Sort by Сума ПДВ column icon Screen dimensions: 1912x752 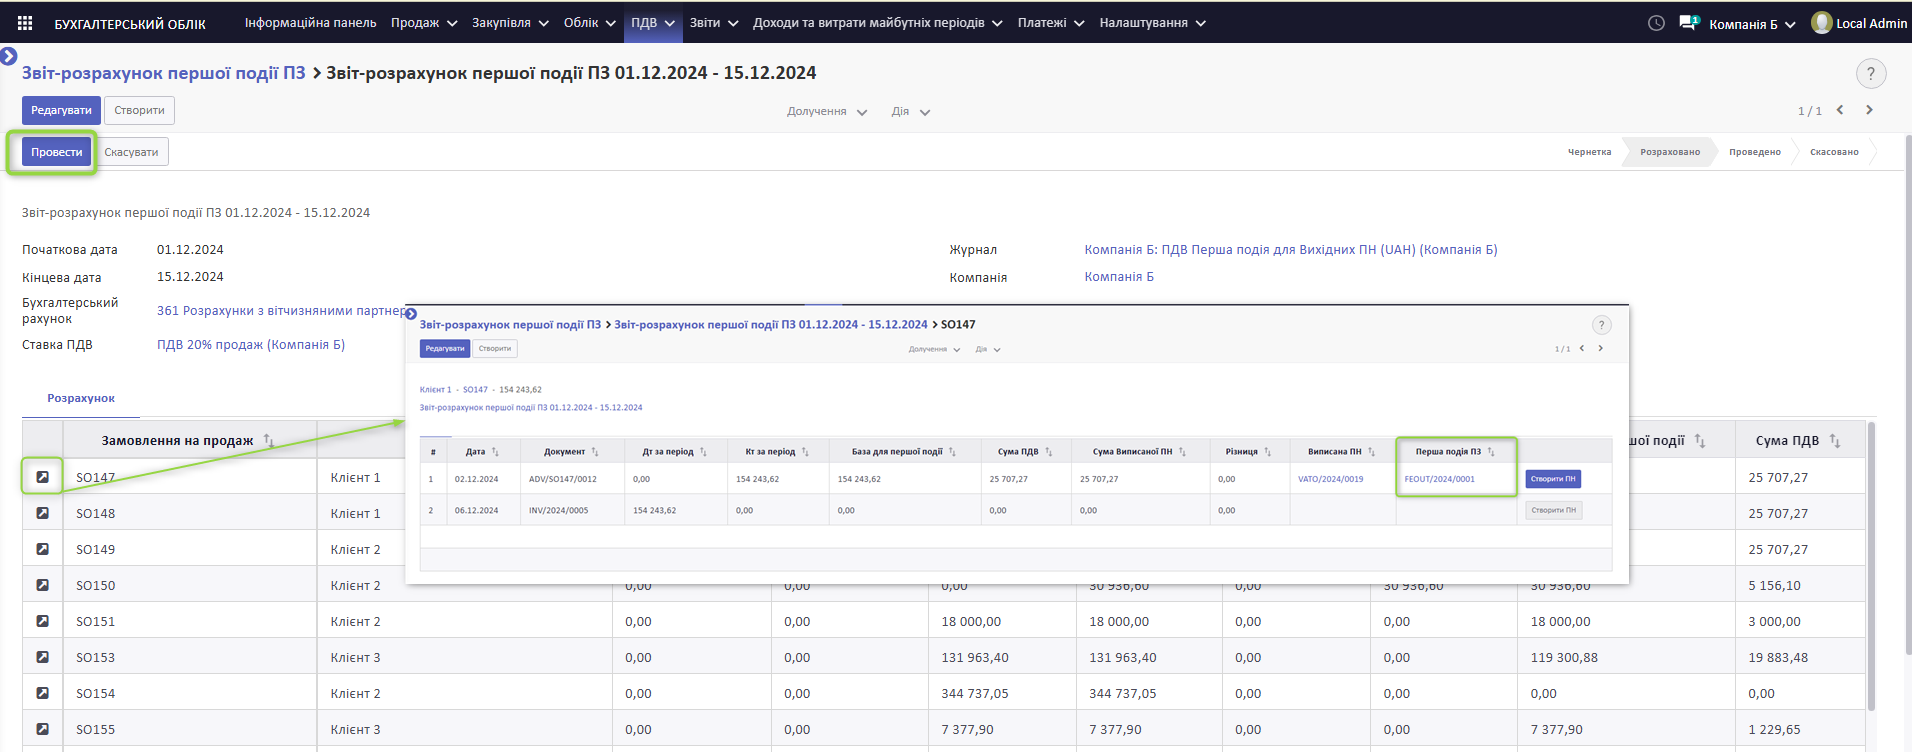[1834, 440]
